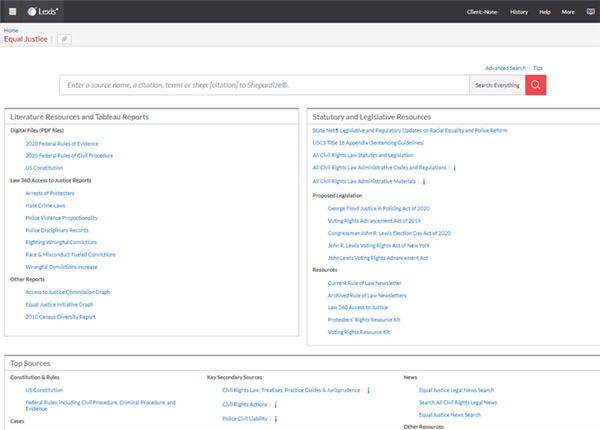
Task: Open the feedback chat icon in header
Action: click(x=590, y=11)
